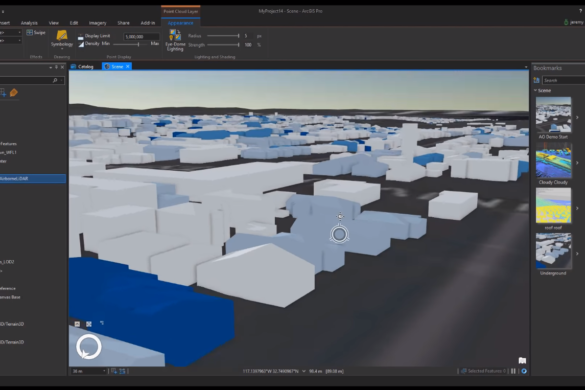Open the coordinate display dropdown arrow
Screen dimensions: 585x390
click(x=304, y=371)
